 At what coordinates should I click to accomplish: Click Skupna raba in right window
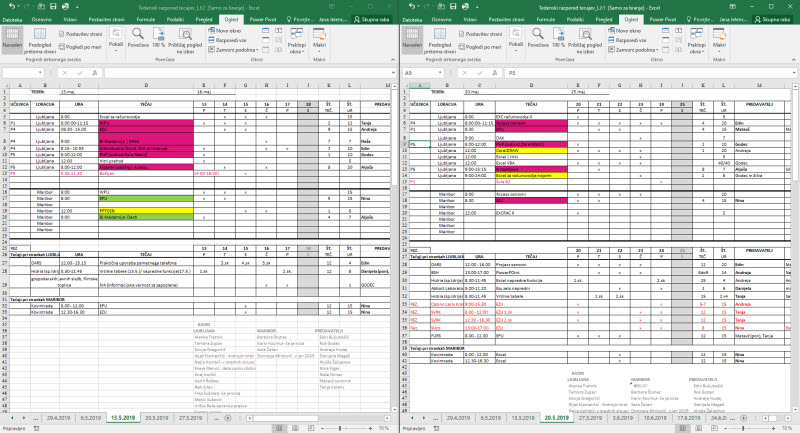tap(772, 19)
